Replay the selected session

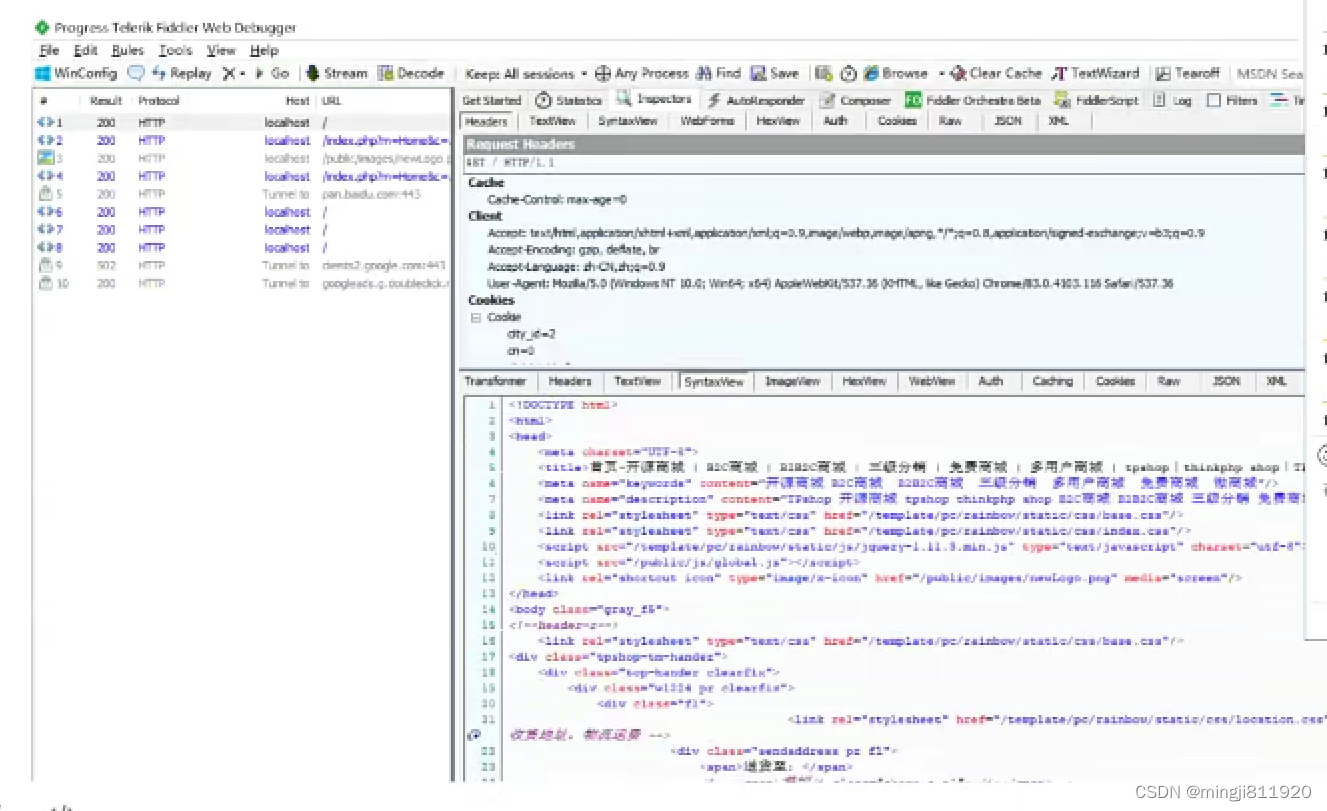(x=181, y=73)
